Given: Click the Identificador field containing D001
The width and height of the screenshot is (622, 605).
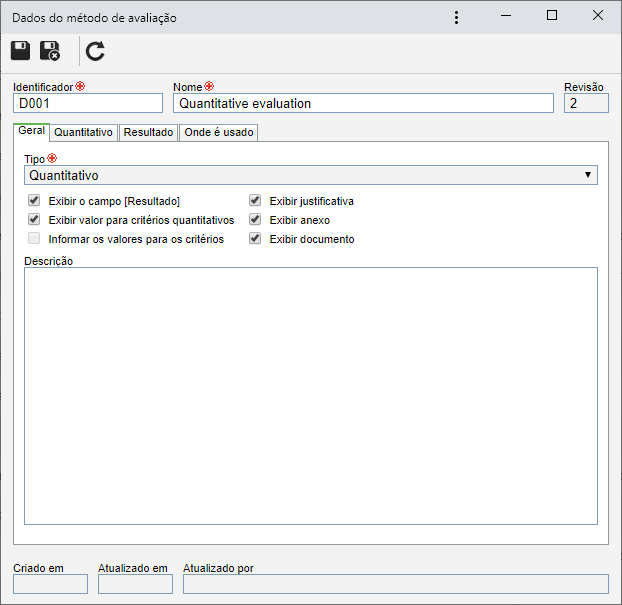Looking at the screenshot, I should coord(88,104).
